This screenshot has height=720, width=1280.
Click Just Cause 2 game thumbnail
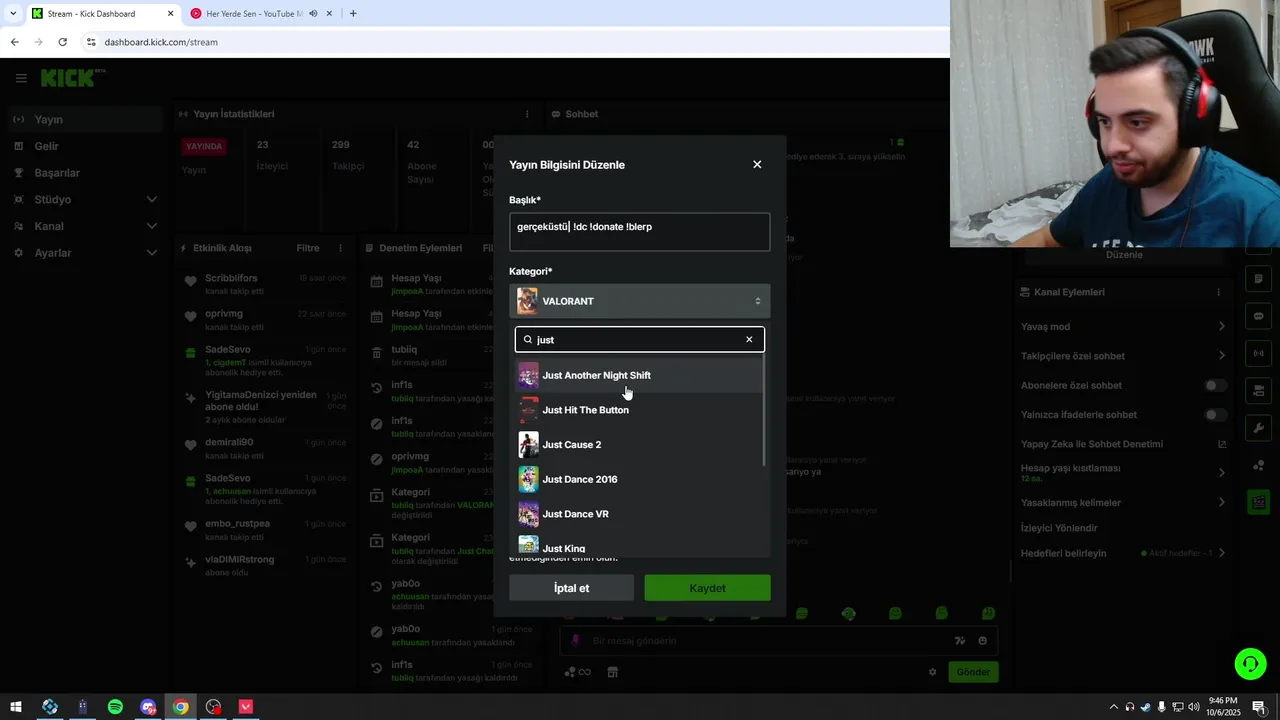click(528, 444)
